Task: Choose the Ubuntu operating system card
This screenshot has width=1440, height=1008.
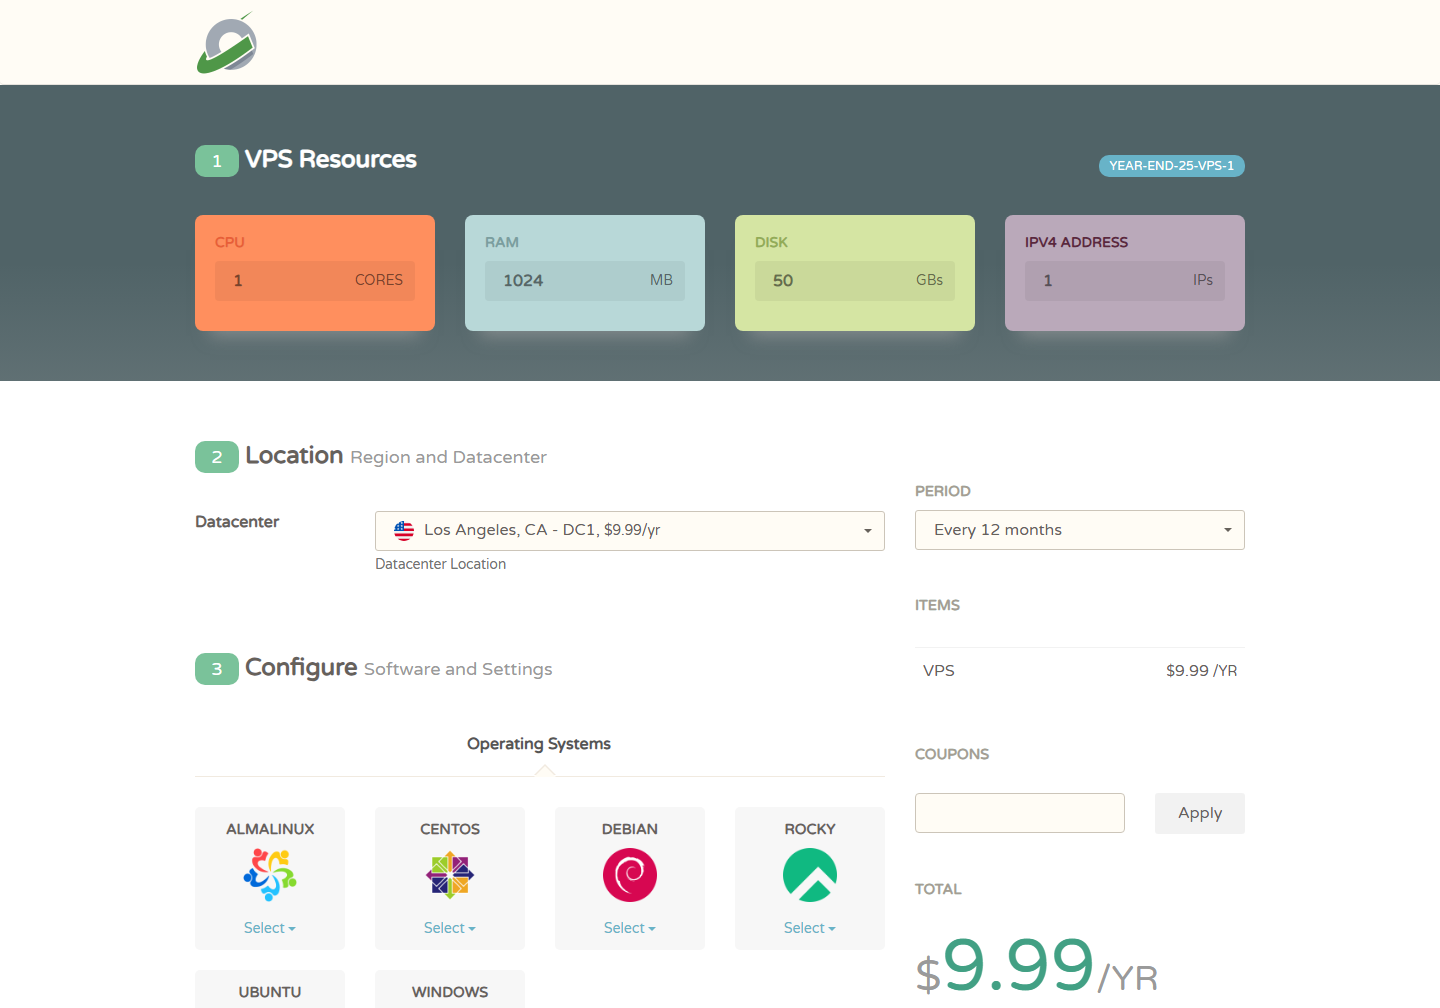Action: [x=270, y=990]
